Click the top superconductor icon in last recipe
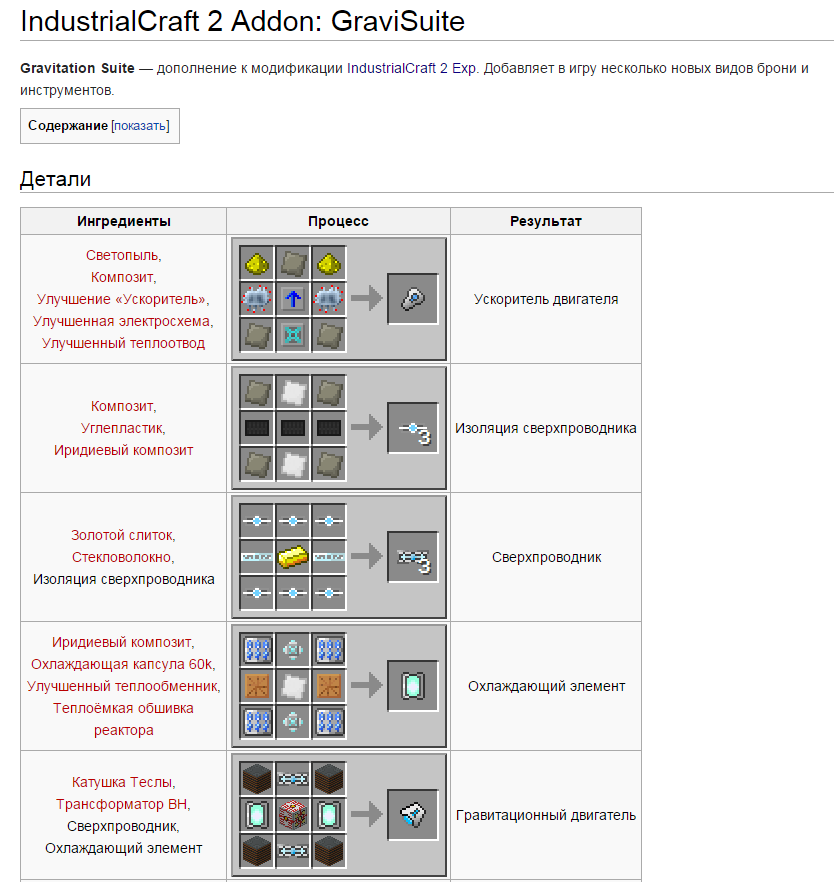This screenshot has width=834, height=882. click(293, 778)
